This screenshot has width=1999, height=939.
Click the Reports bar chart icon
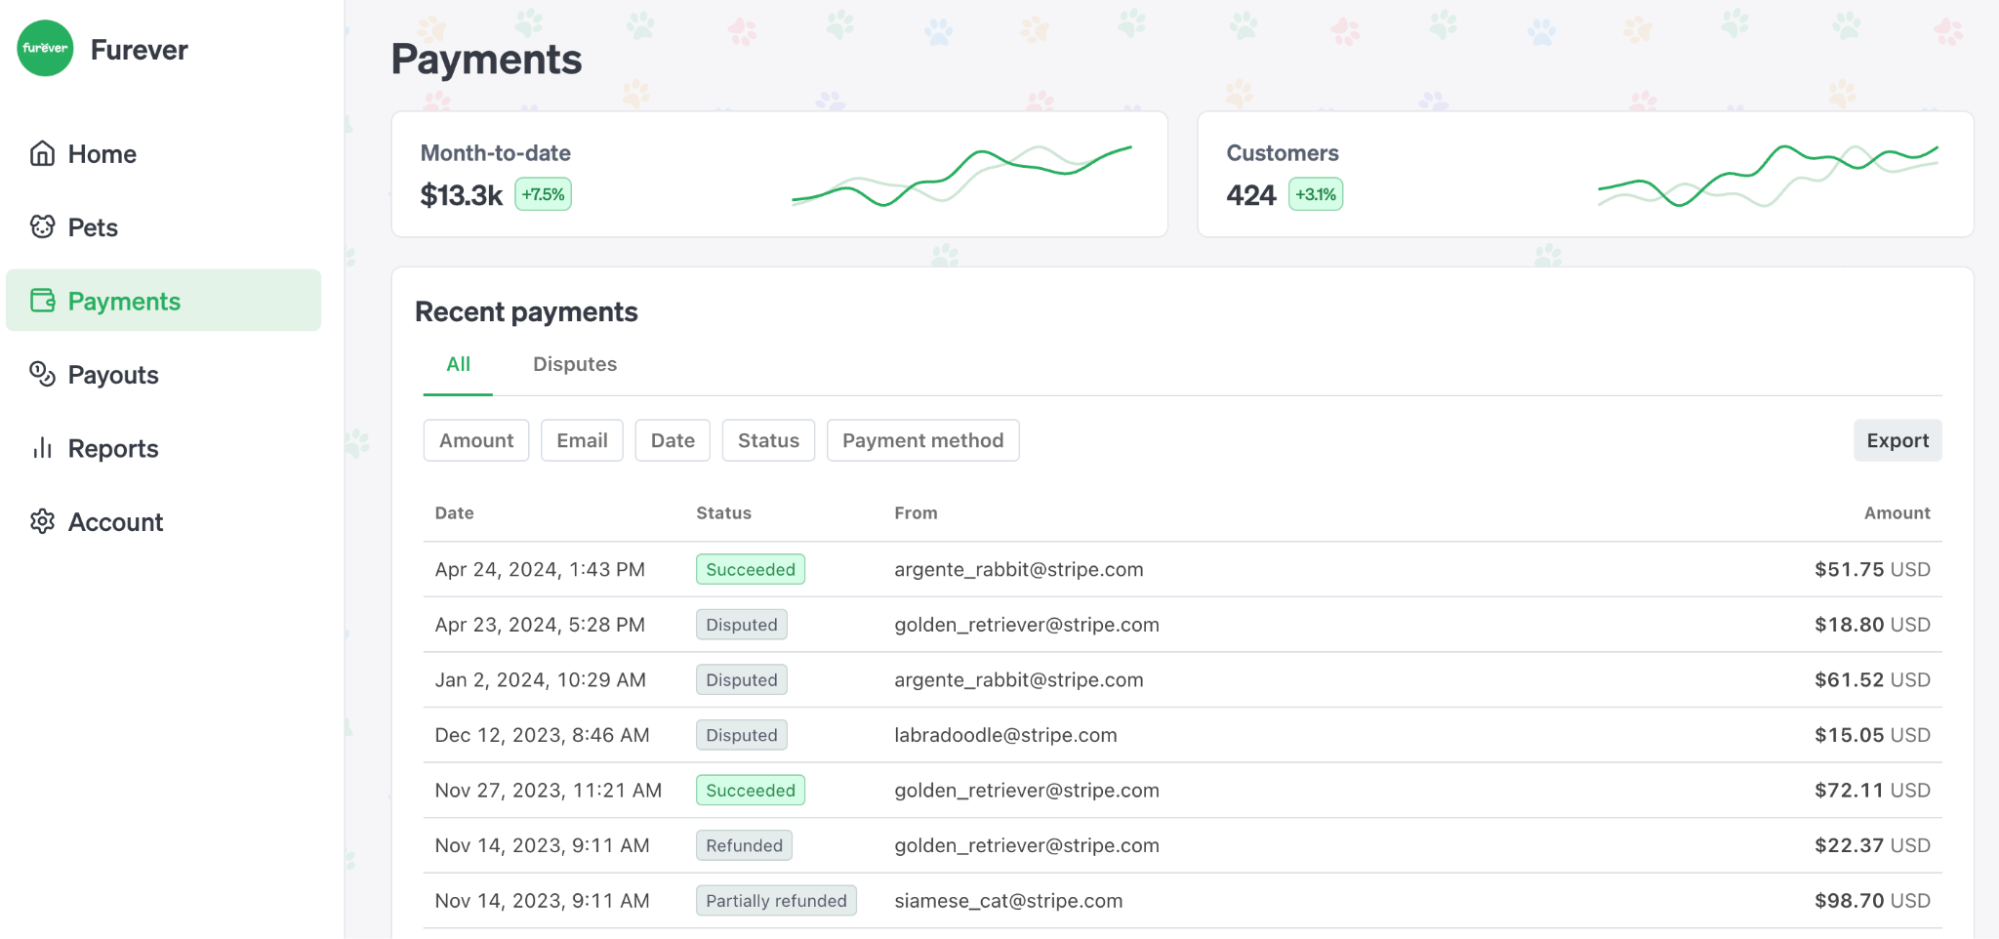pyautogui.click(x=42, y=448)
